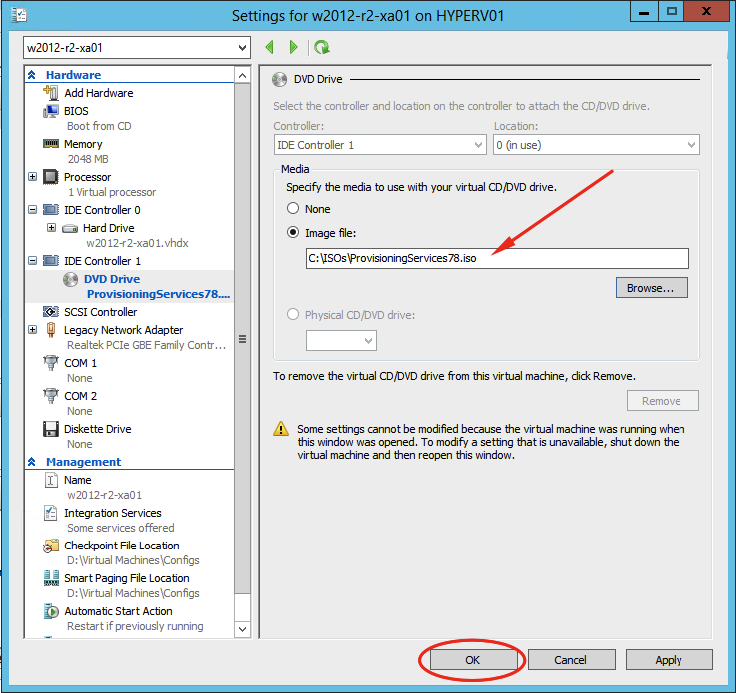Select the Automatic Start Action item
736x693 pixels.
pyautogui.click(x=118, y=611)
